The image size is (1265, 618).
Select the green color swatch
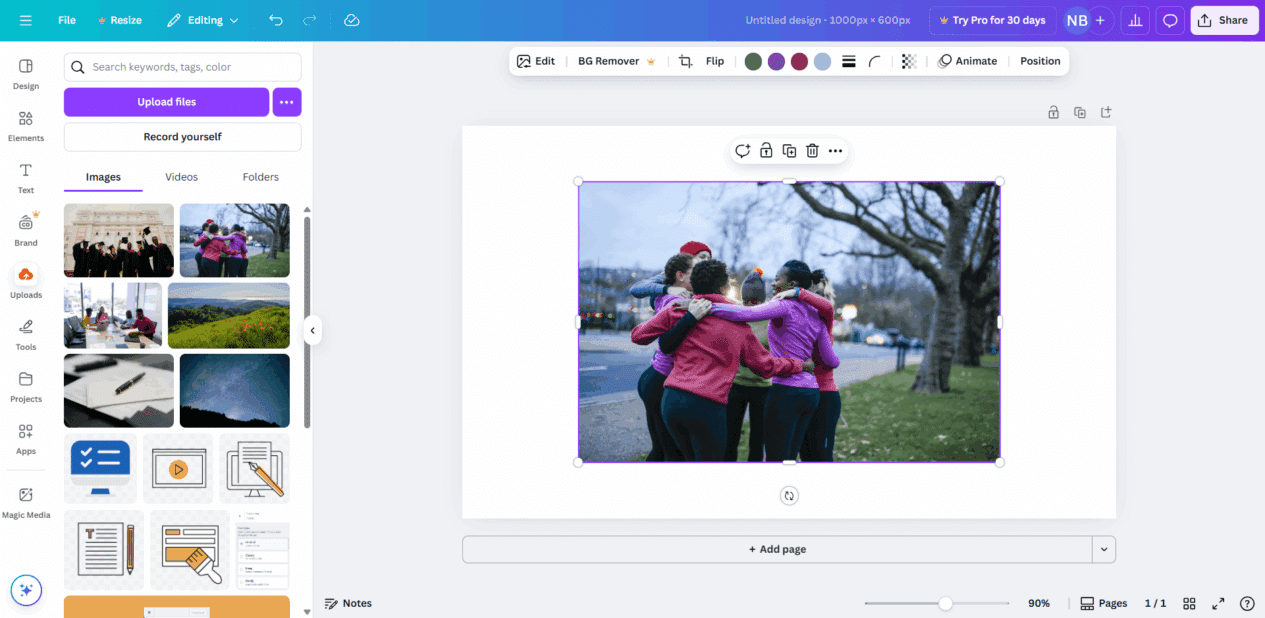[753, 61]
